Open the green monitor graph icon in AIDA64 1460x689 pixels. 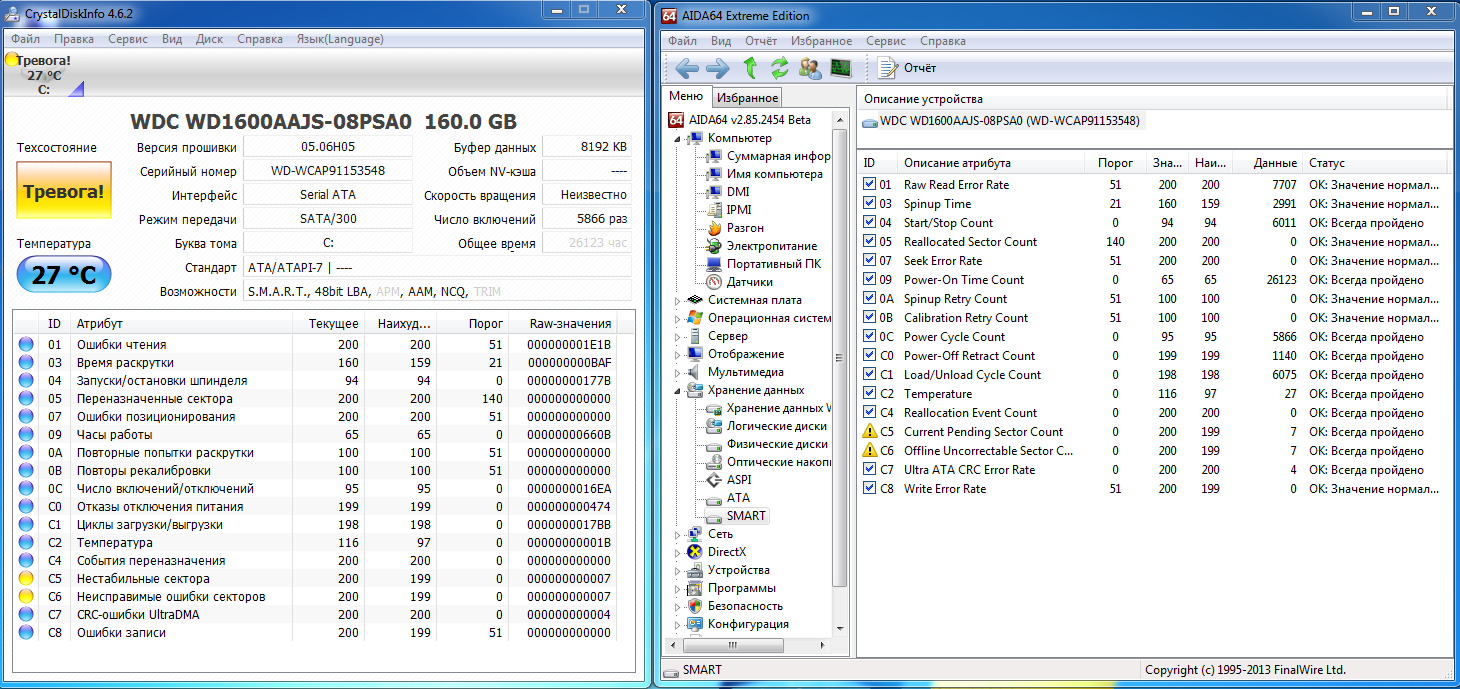[x=841, y=68]
